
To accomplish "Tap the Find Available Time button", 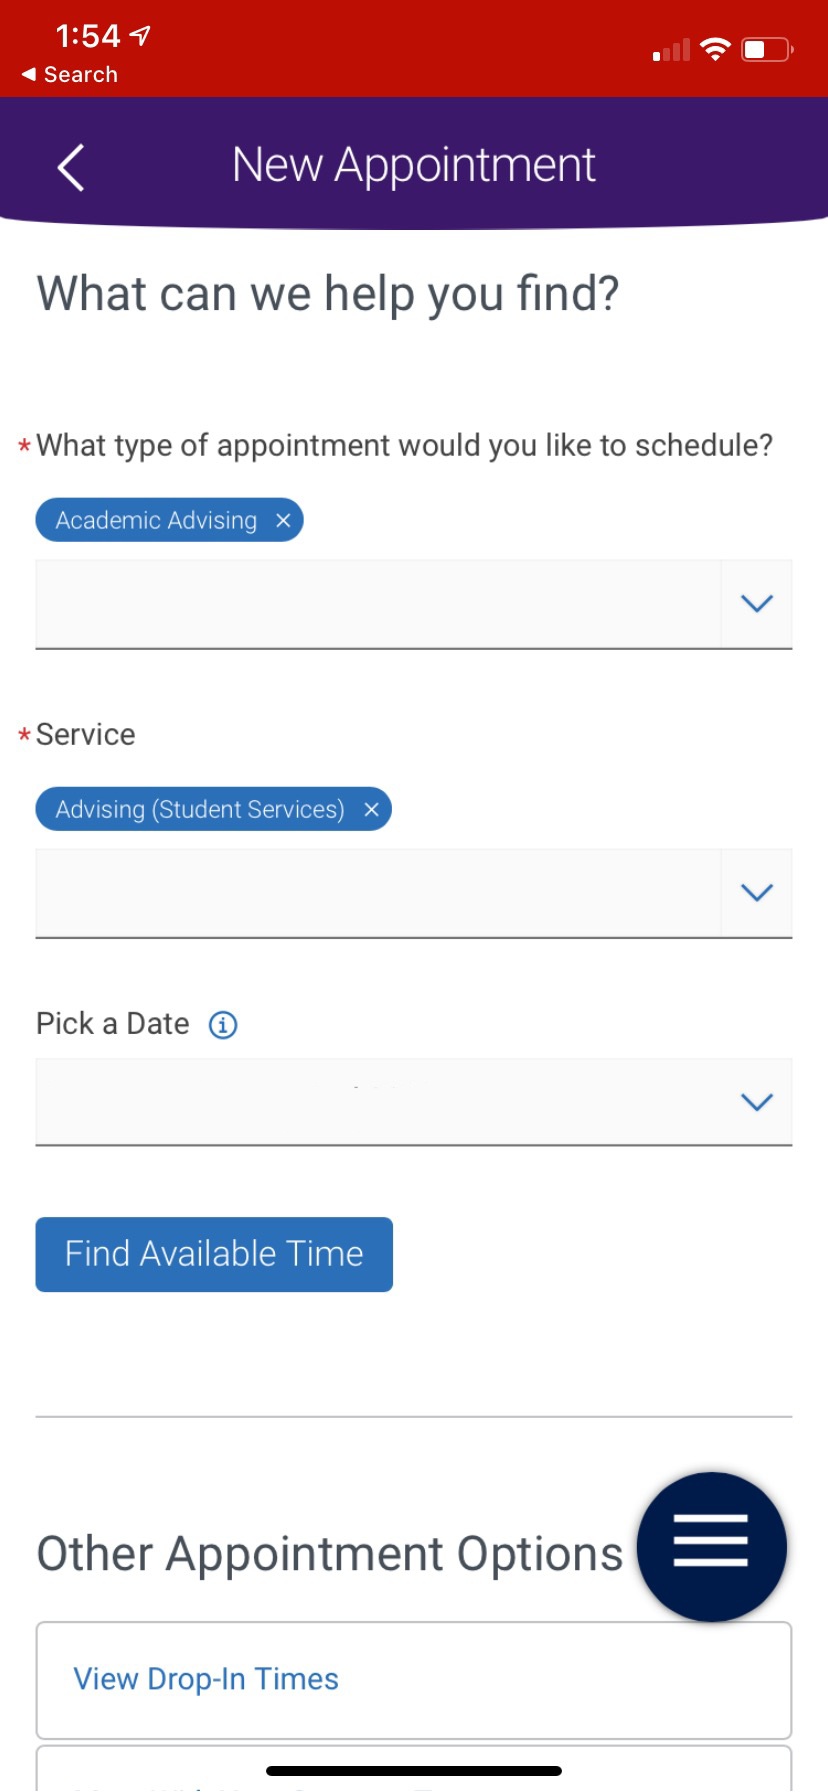I will click(x=214, y=1254).
